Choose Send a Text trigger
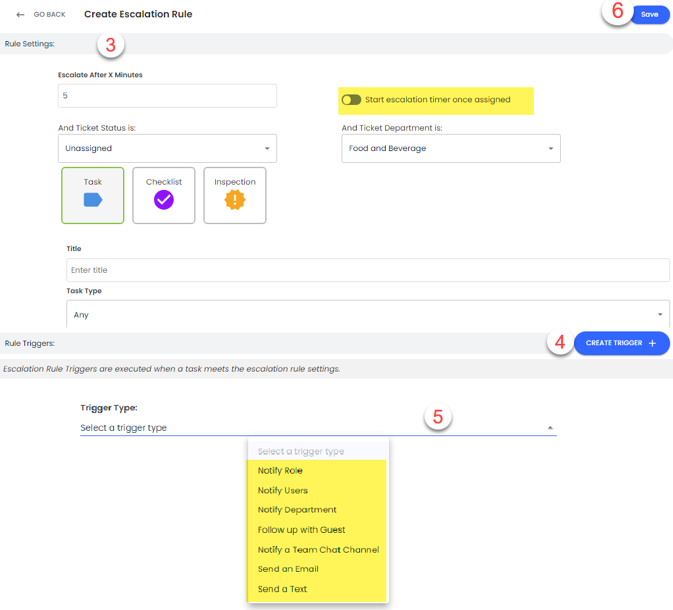The image size is (673, 610). click(x=282, y=589)
